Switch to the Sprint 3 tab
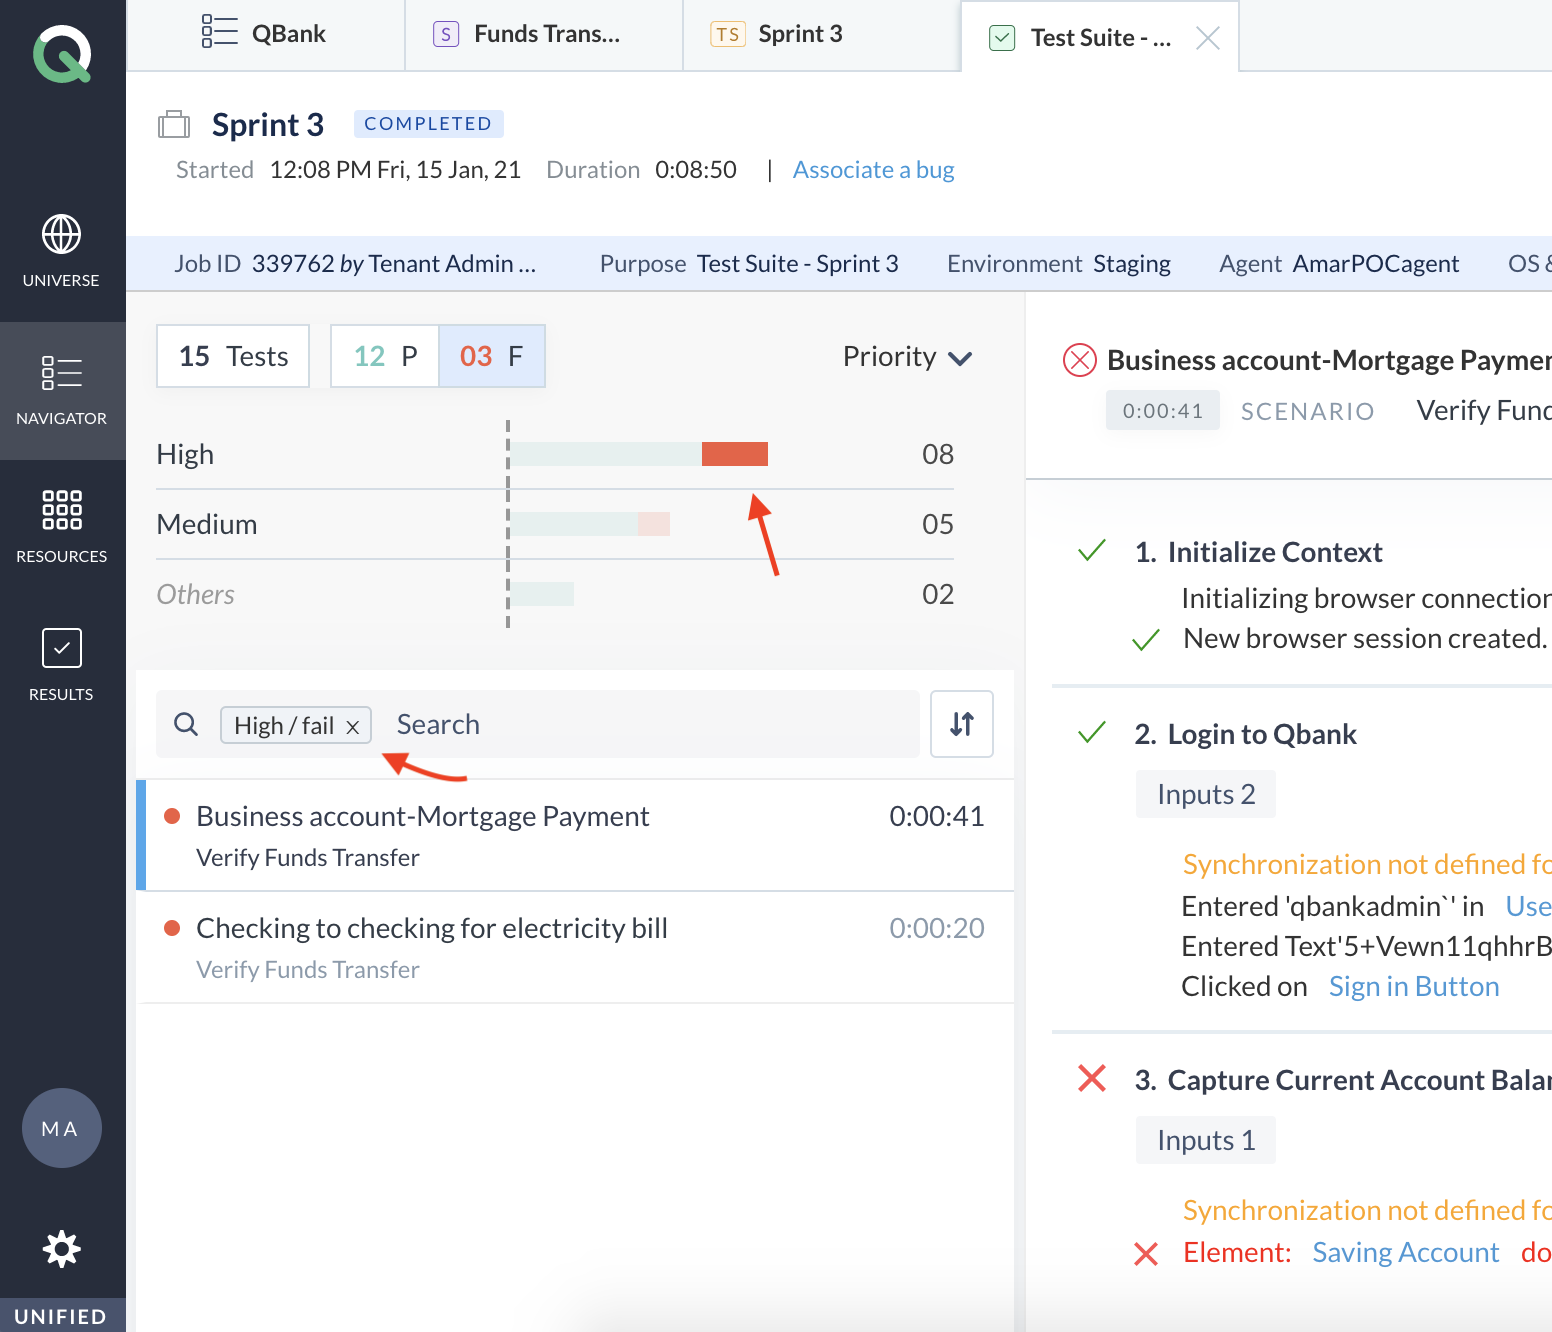1552x1332 pixels. [822, 34]
